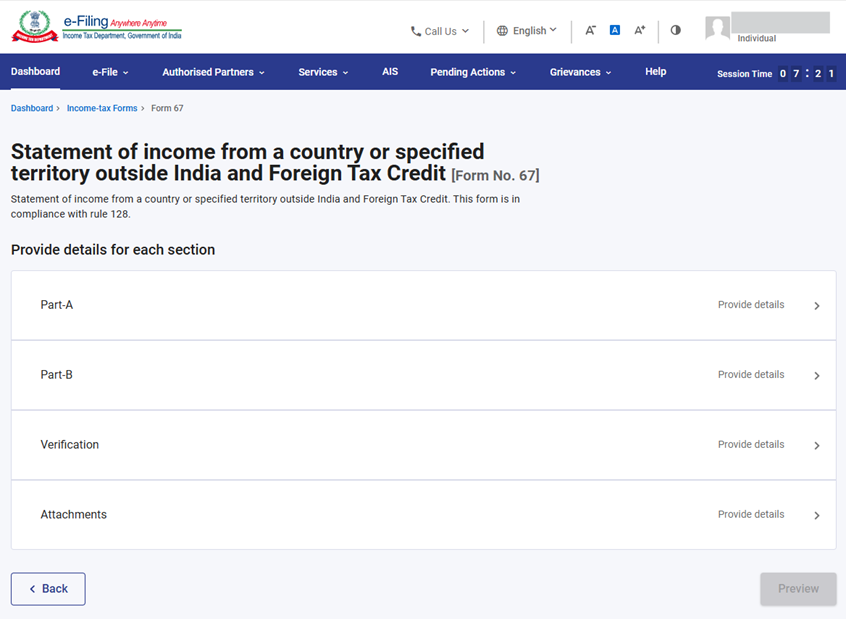This screenshot has height=619, width=846.
Task: Open the Grievances menu
Action: [580, 72]
